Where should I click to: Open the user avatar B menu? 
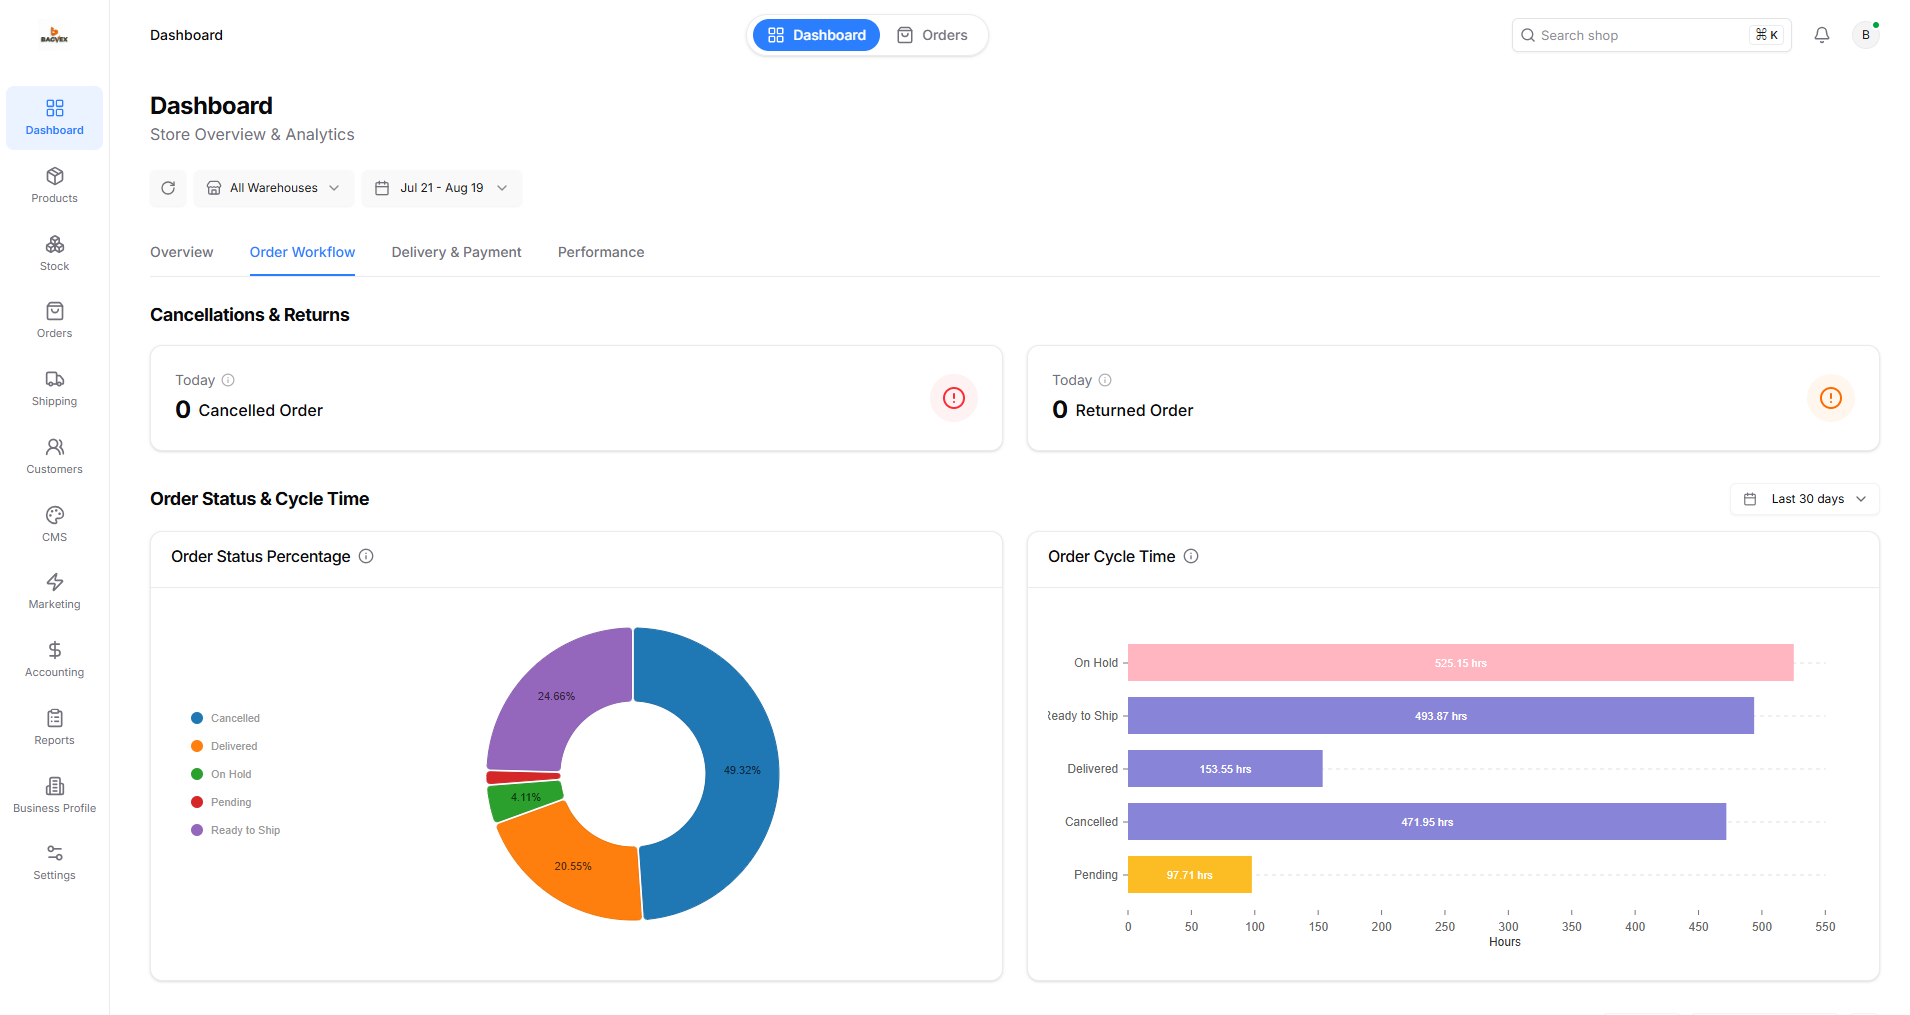tap(1865, 35)
